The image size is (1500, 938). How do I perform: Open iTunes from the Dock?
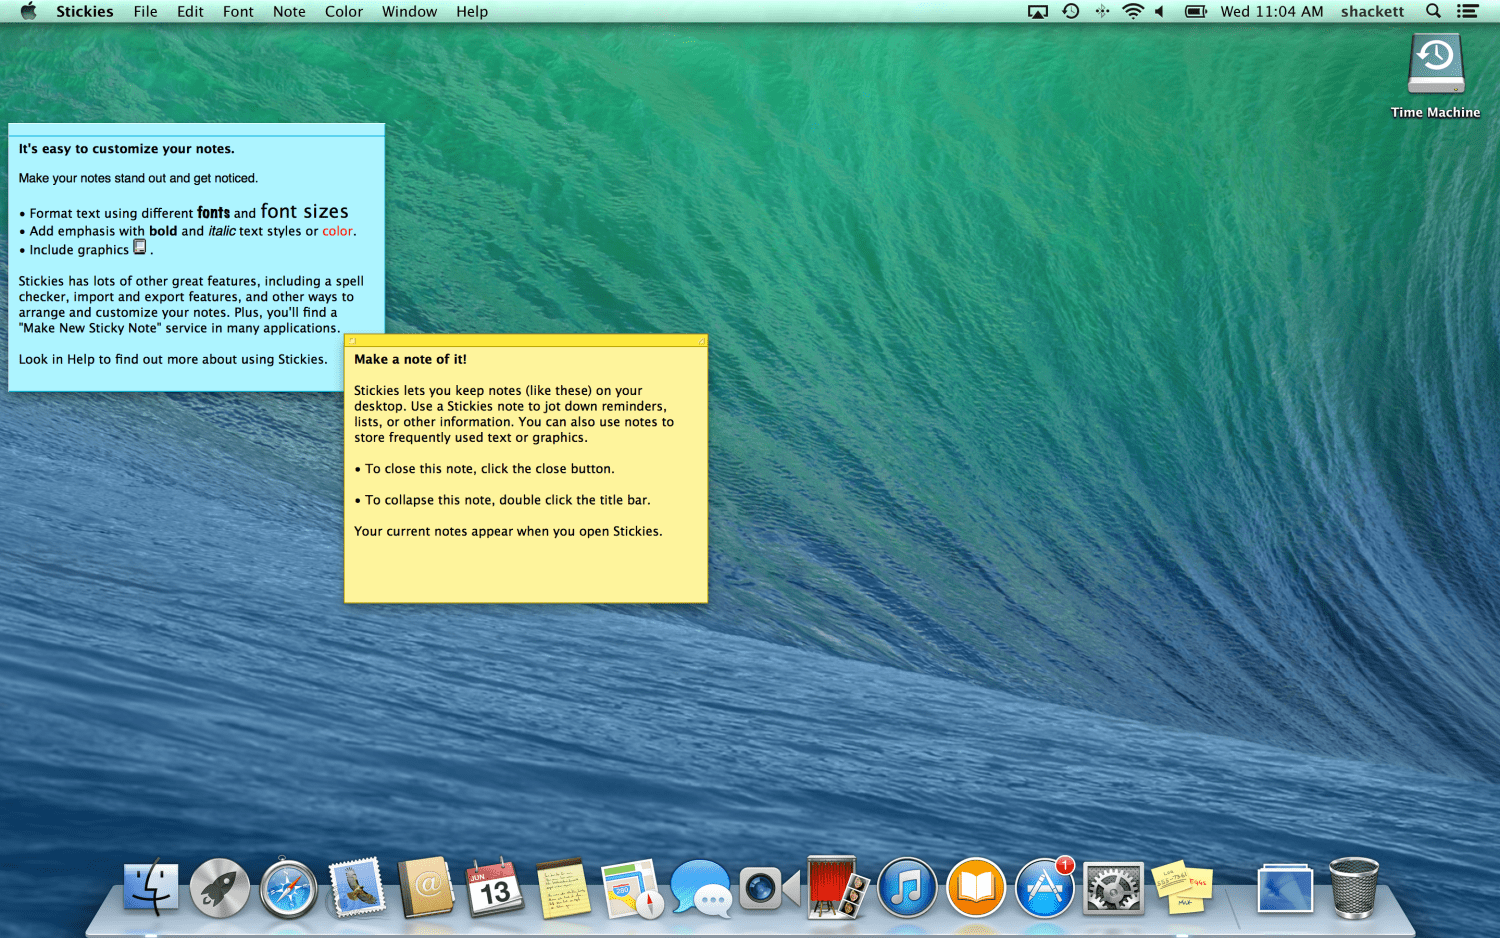907,888
